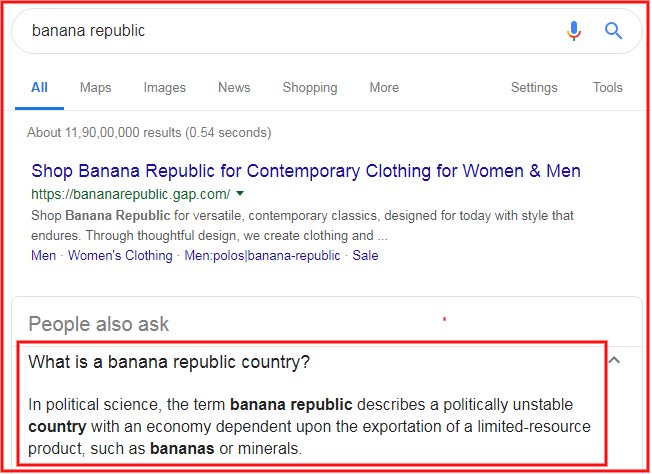The width and height of the screenshot is (652, 474).
Task: Collapse the 'What is a banana republic country?' chevron
Action: (x=614, y=360)
